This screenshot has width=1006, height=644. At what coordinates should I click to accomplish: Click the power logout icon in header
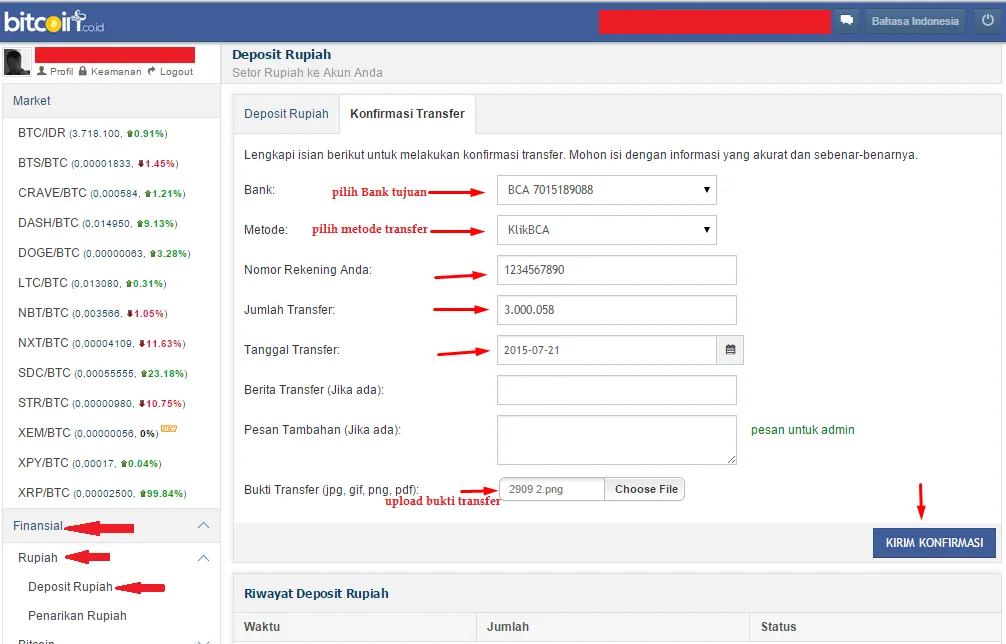pyautogui.click(x=987, y=21)
